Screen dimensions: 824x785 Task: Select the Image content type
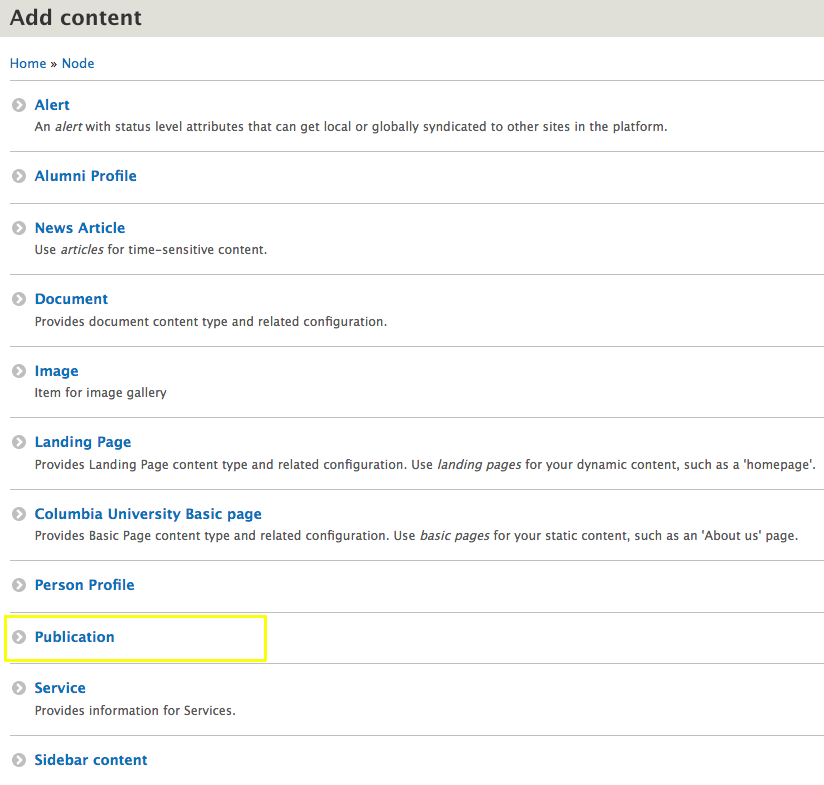click(56, 370)
